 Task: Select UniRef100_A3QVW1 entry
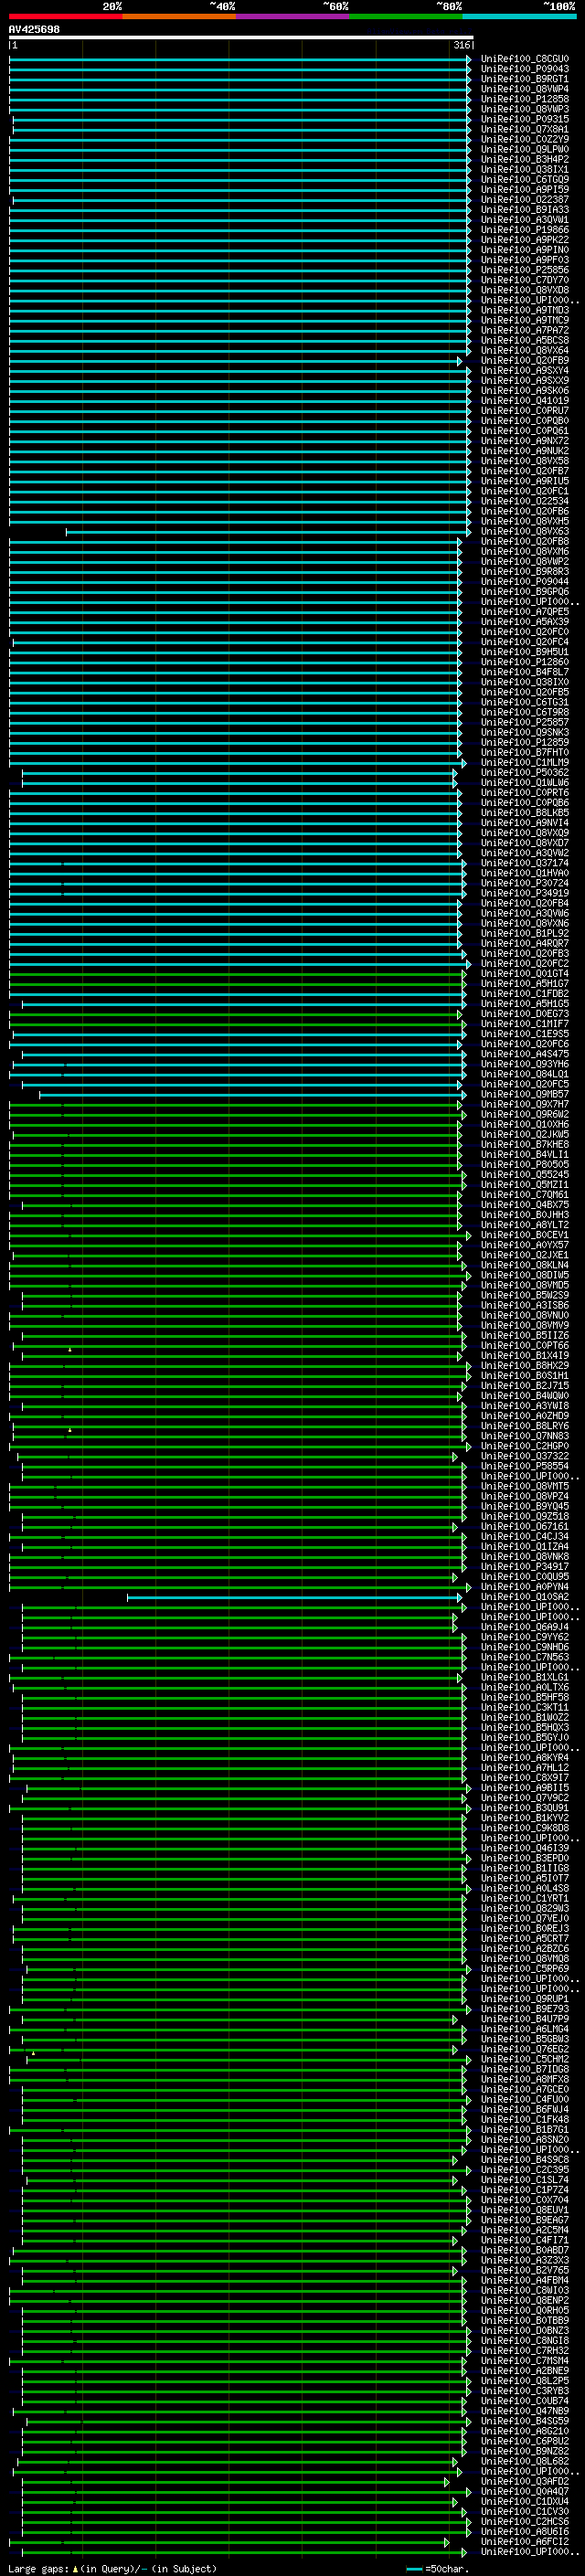click(524, 220)
